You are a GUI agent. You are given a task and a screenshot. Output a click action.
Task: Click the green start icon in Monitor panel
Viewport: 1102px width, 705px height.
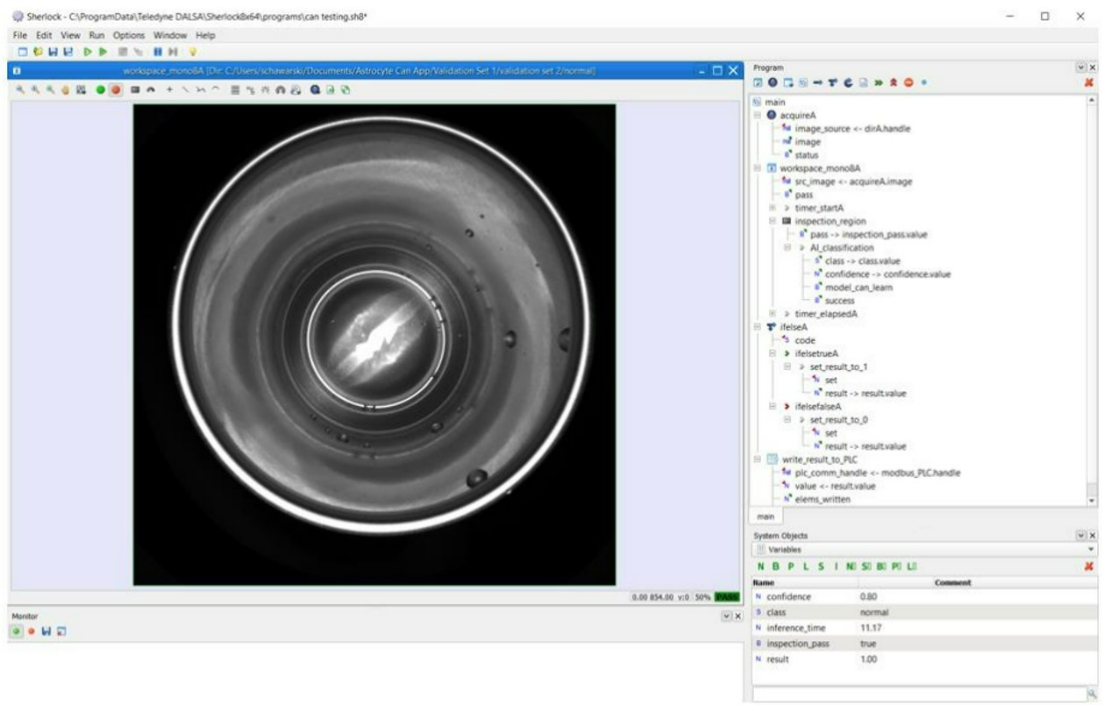pyautogui.click(x=16, y=631)
